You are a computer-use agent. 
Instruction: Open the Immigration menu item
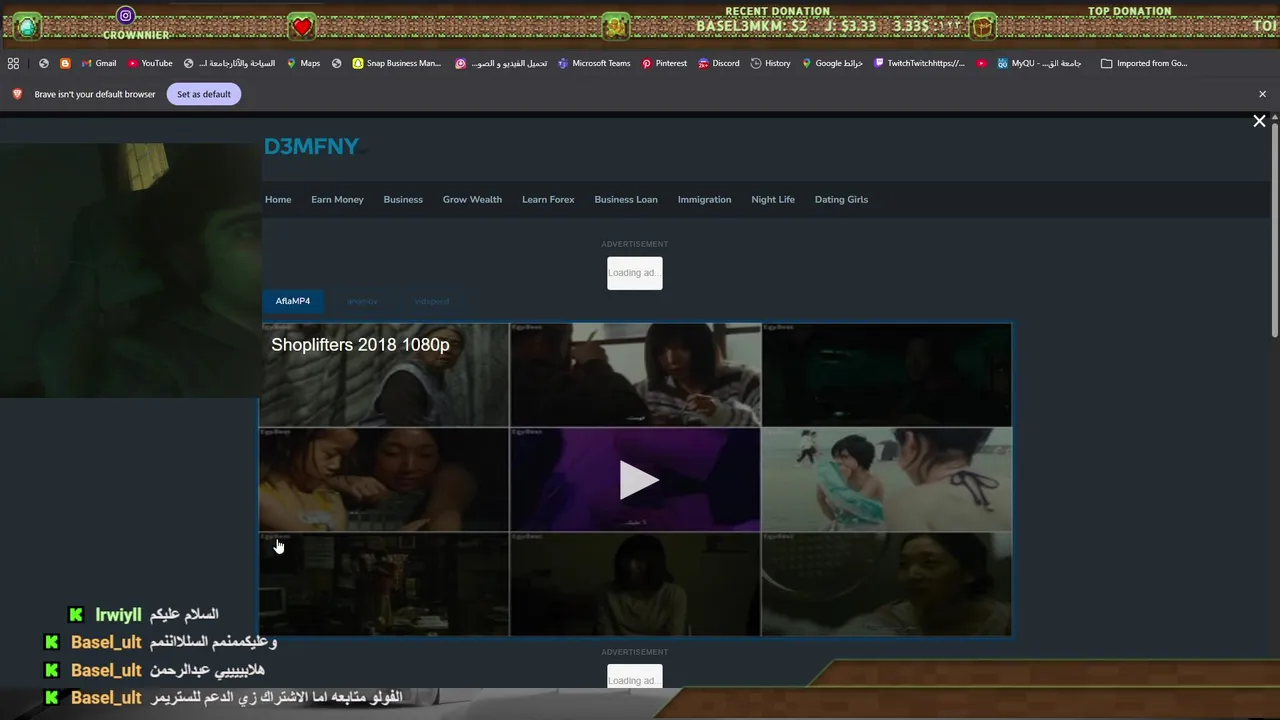click(704, 199)
